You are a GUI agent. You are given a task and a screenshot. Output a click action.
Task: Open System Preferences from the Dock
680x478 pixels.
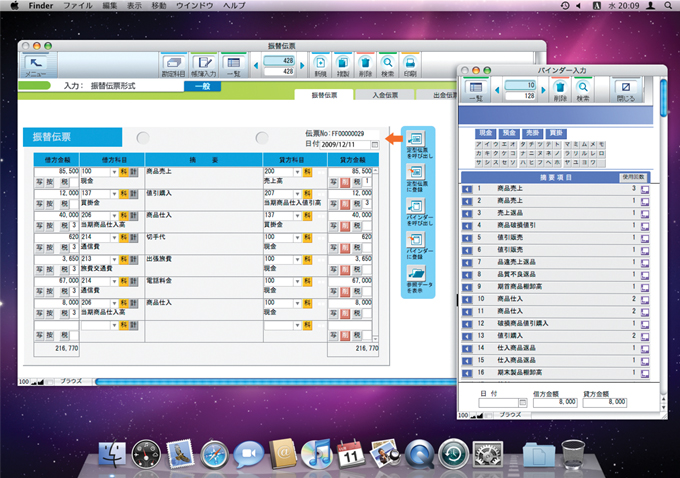[x=487, y=454]
